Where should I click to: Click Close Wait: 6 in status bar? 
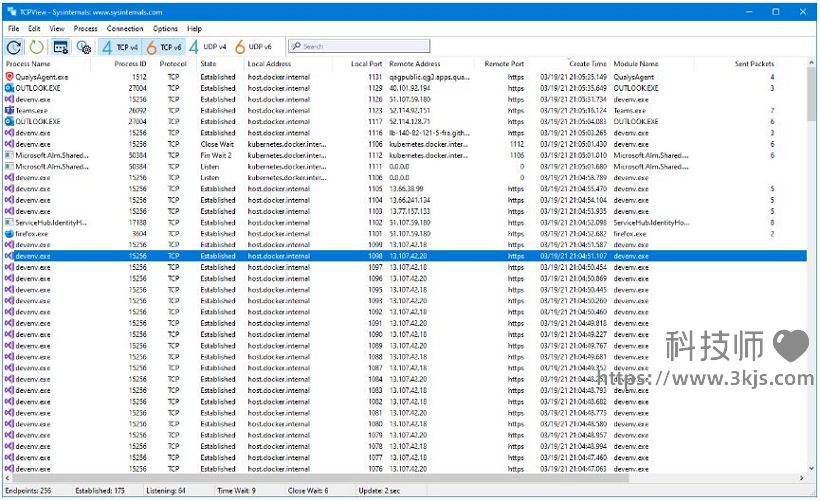point(308,491)
